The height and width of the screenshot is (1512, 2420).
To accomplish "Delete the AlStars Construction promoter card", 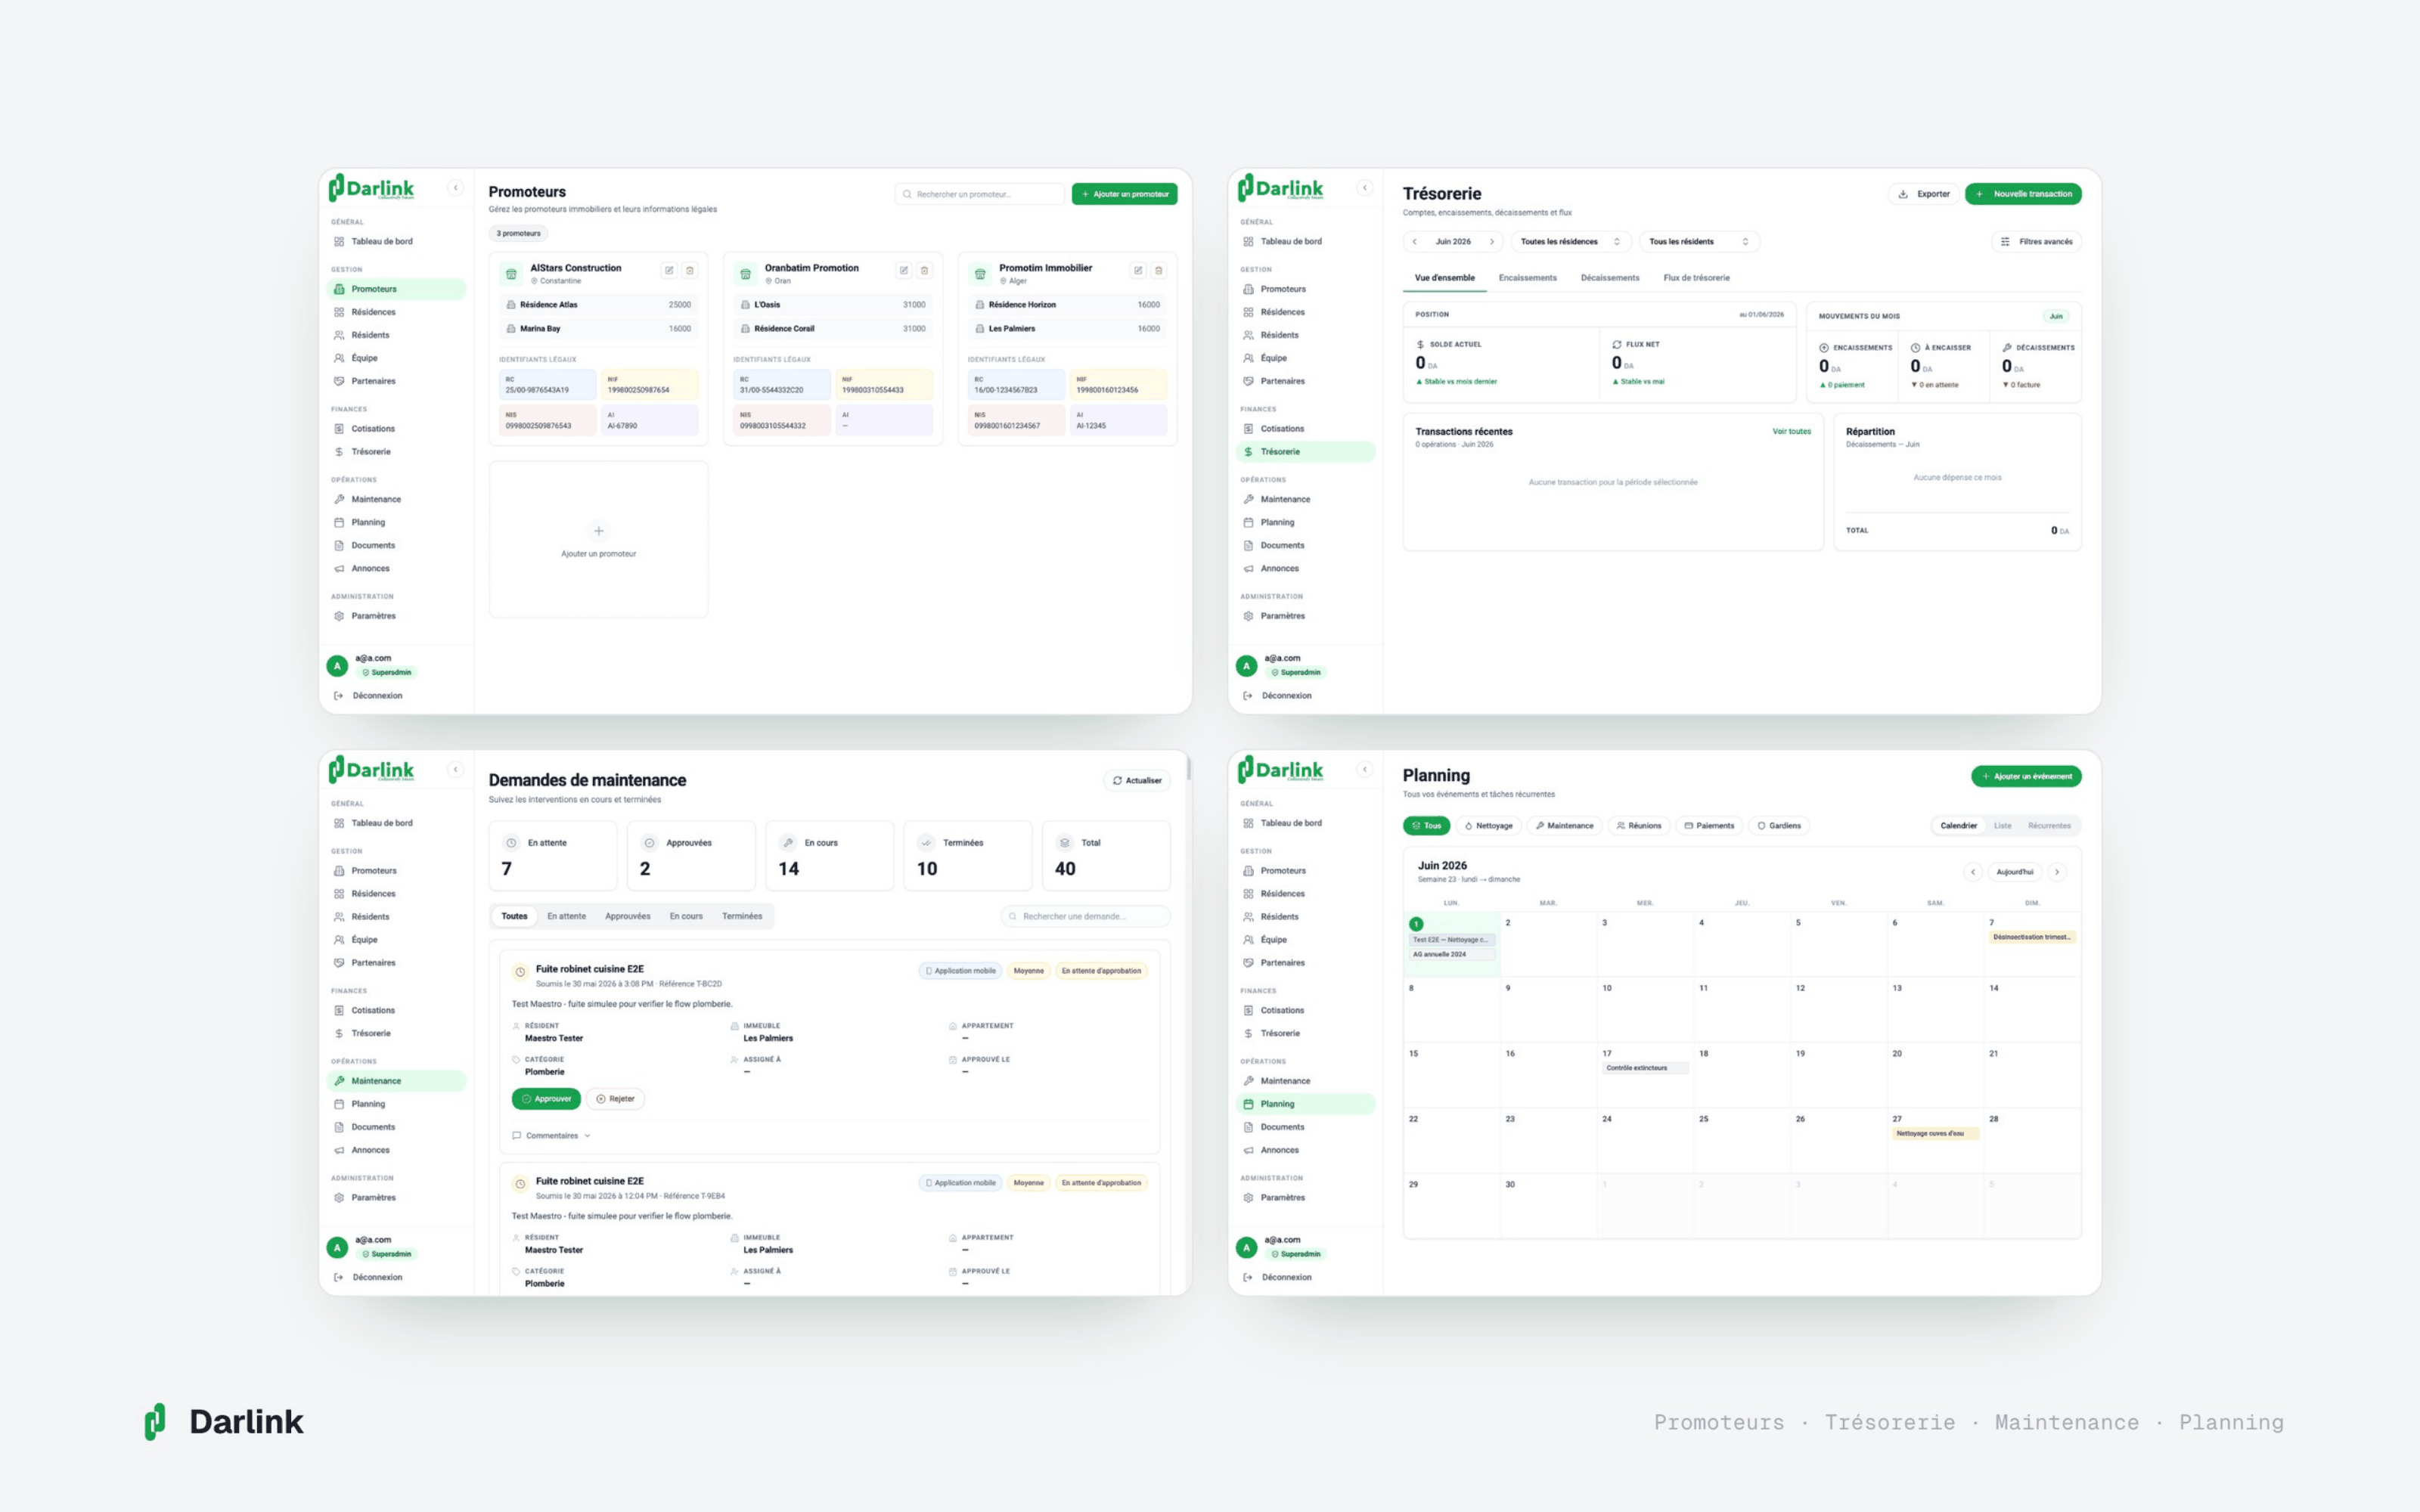I will tap(690, 270).
